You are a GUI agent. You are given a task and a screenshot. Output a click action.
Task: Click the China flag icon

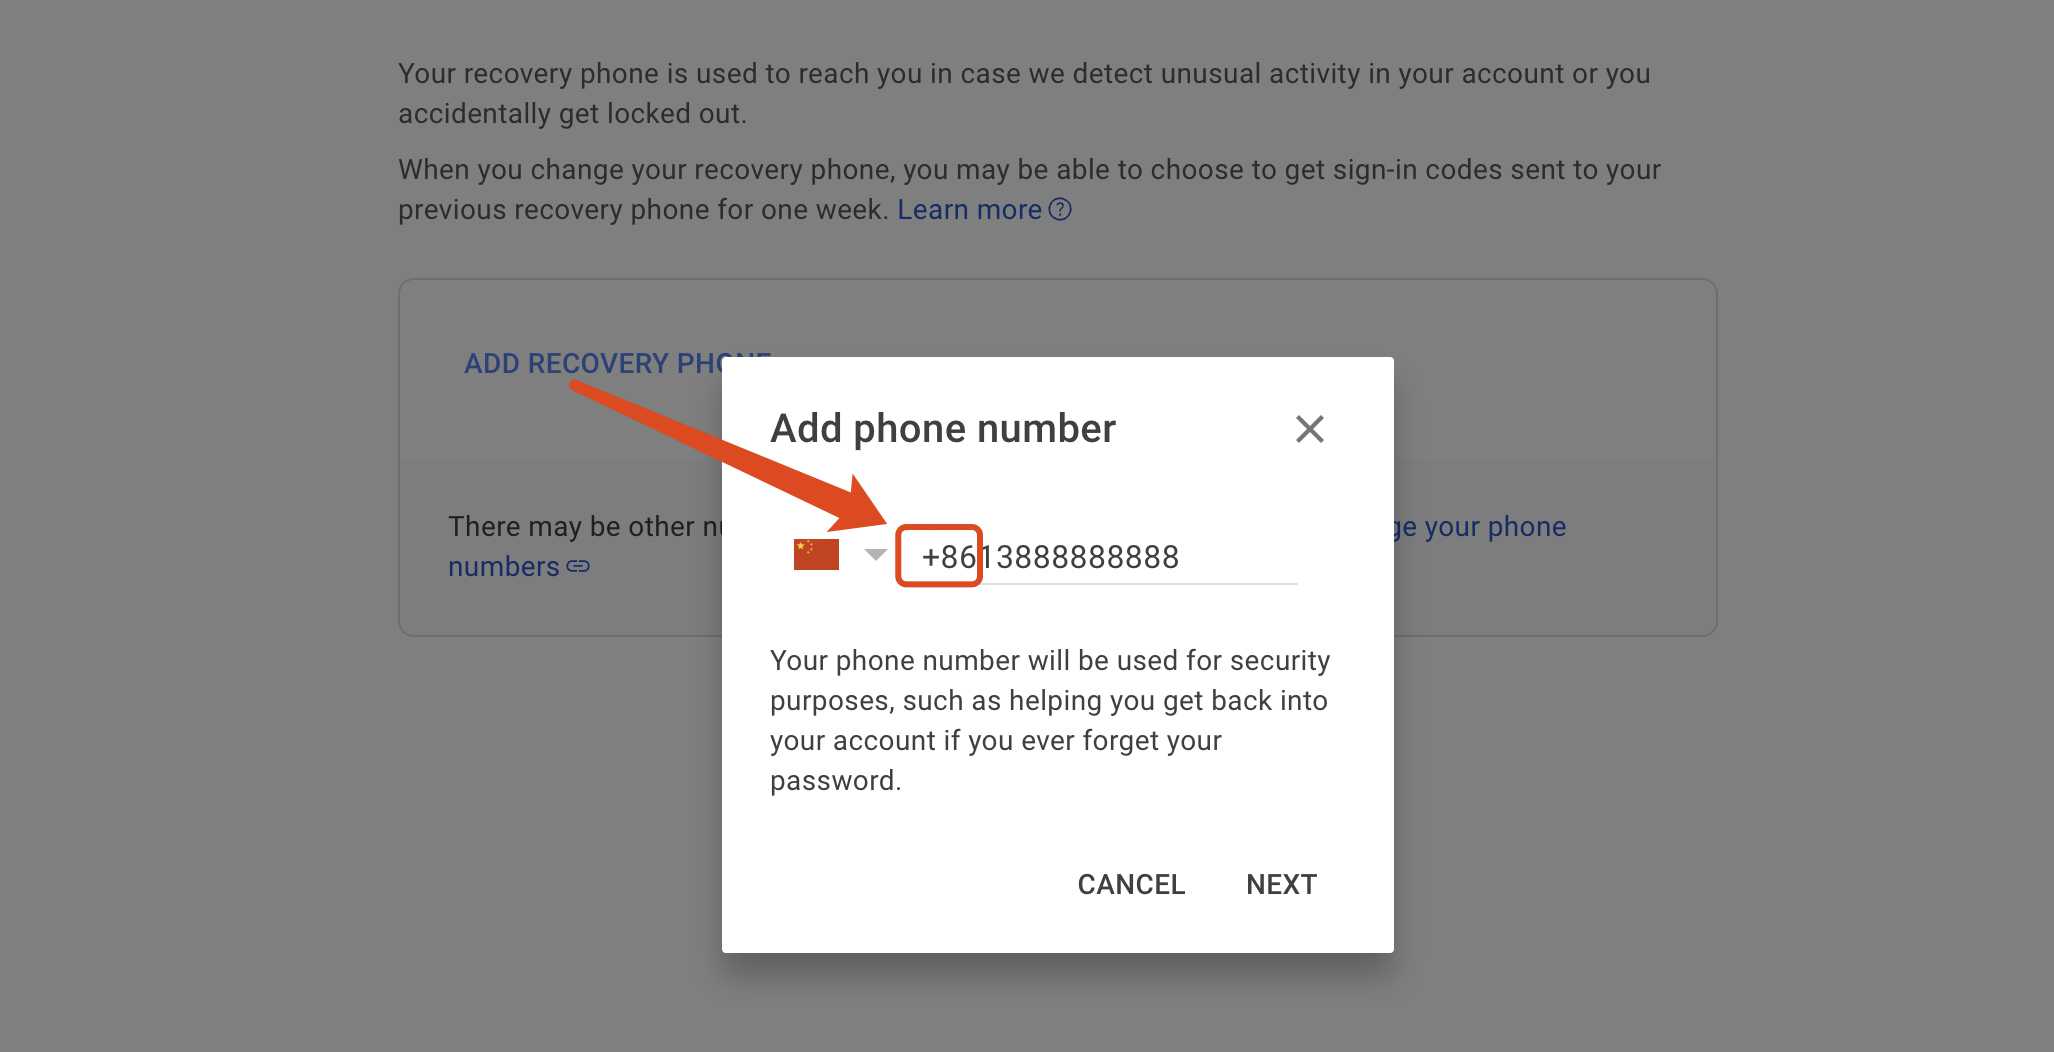pyautogui.click(x=816, y=554)
